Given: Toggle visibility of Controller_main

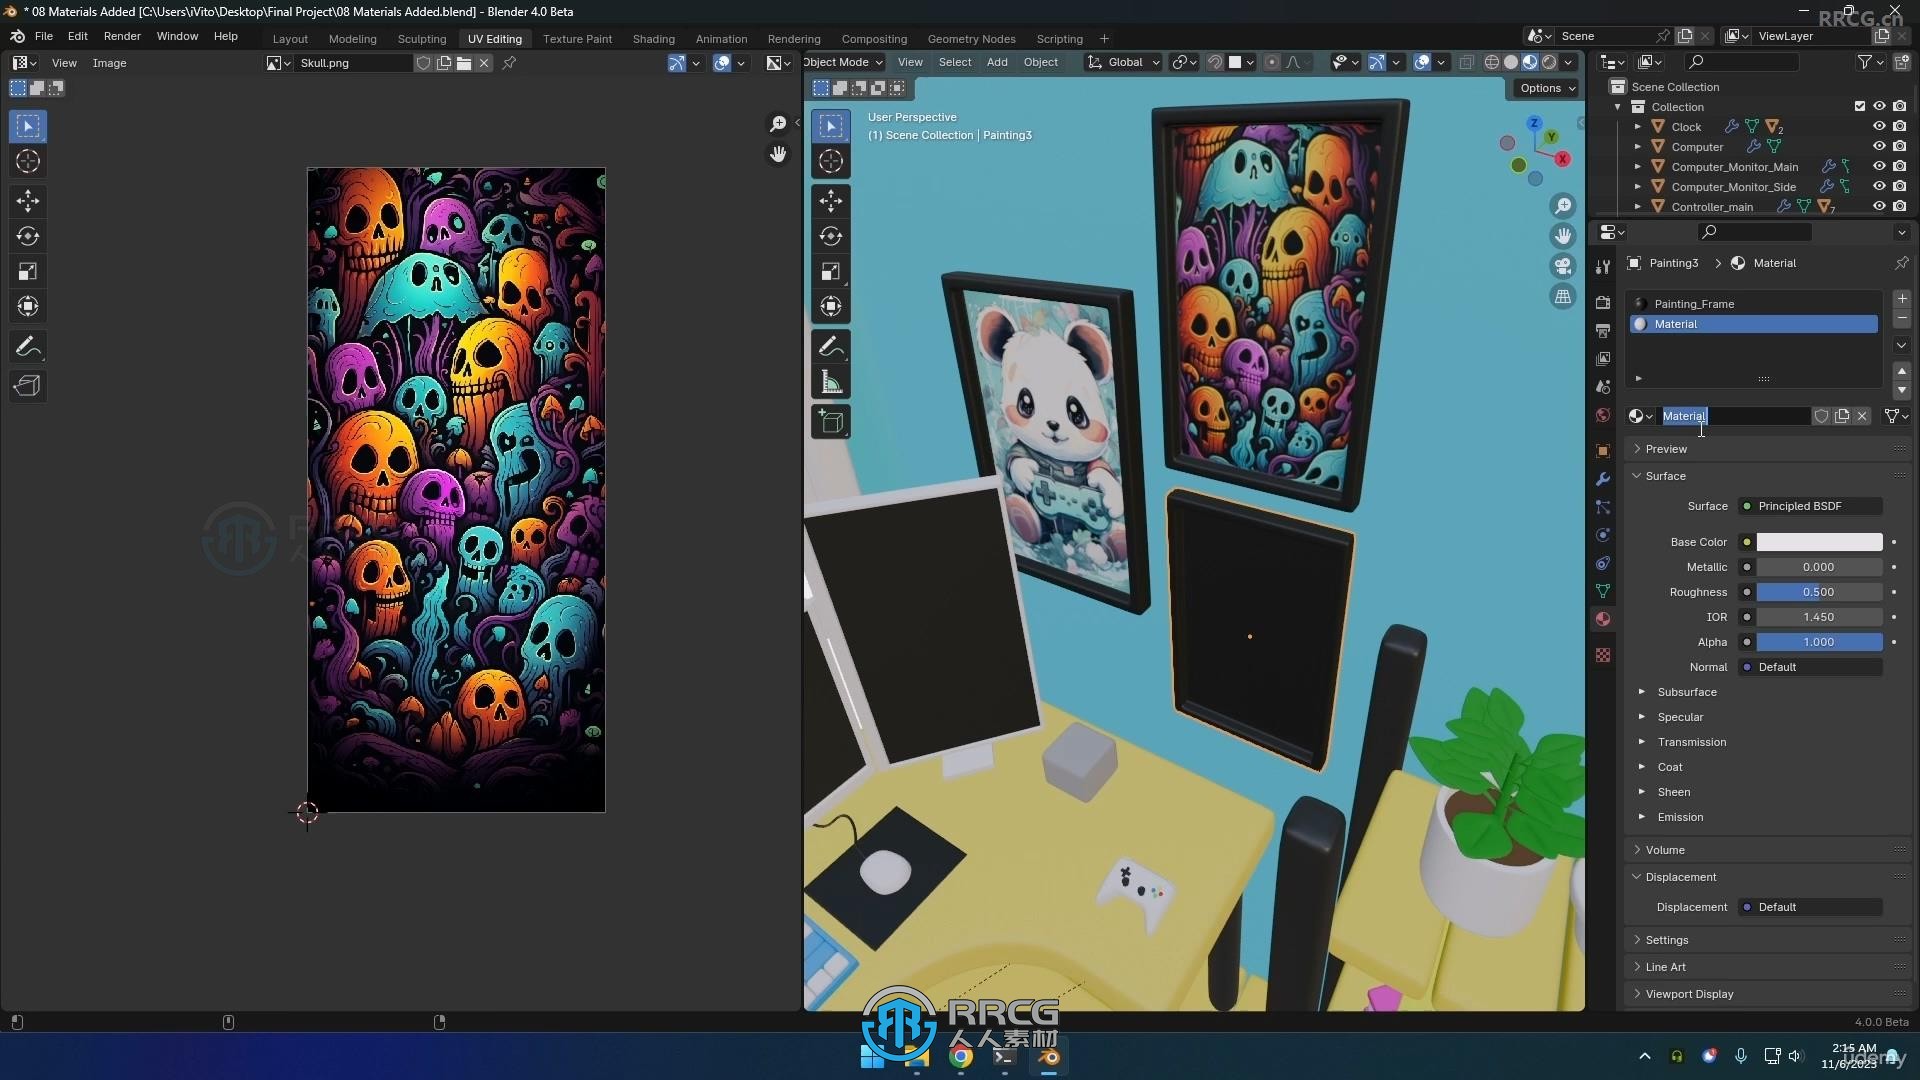Looking at the screenshot, I should coord(1876,206).
